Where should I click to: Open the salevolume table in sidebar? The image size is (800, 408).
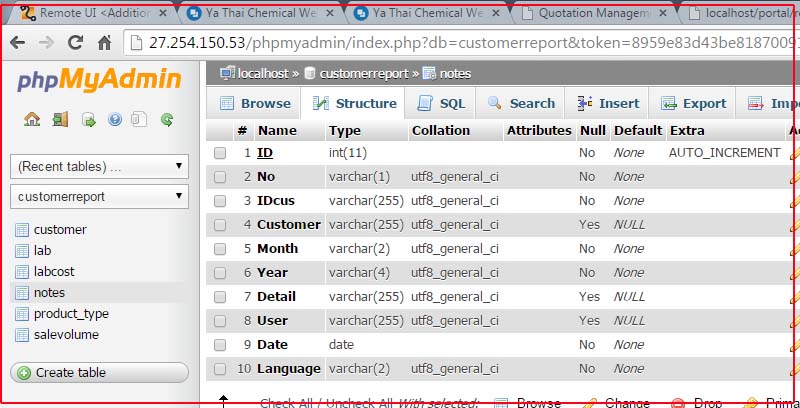(66, 335)
